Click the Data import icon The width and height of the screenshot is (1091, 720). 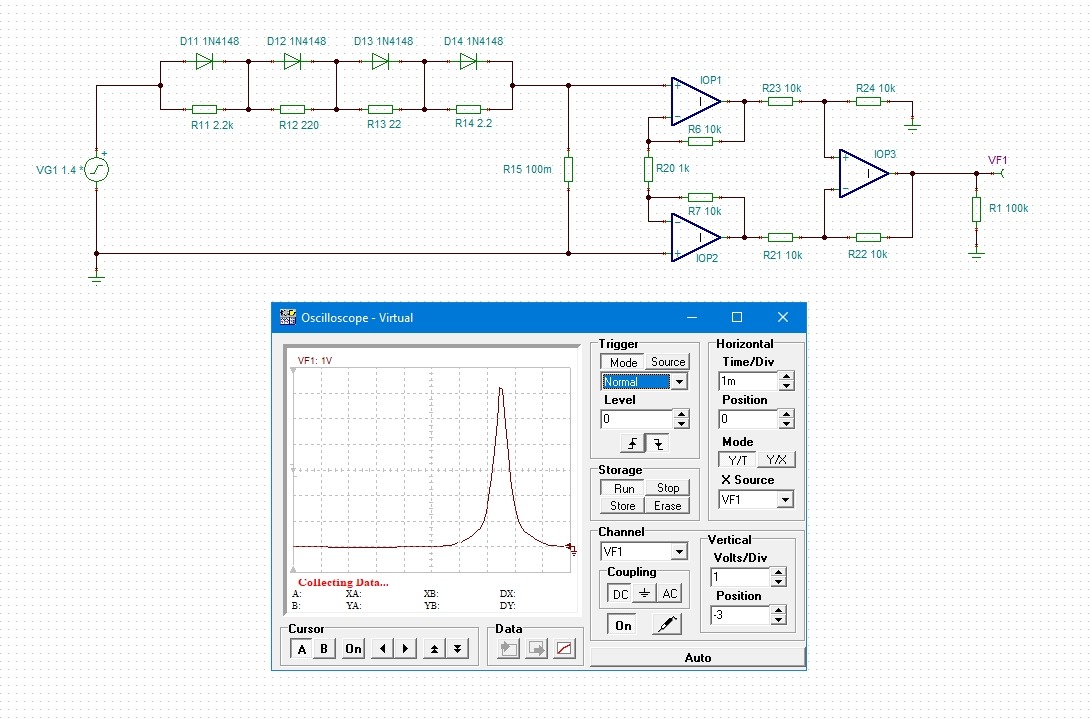tap(509, 649)
